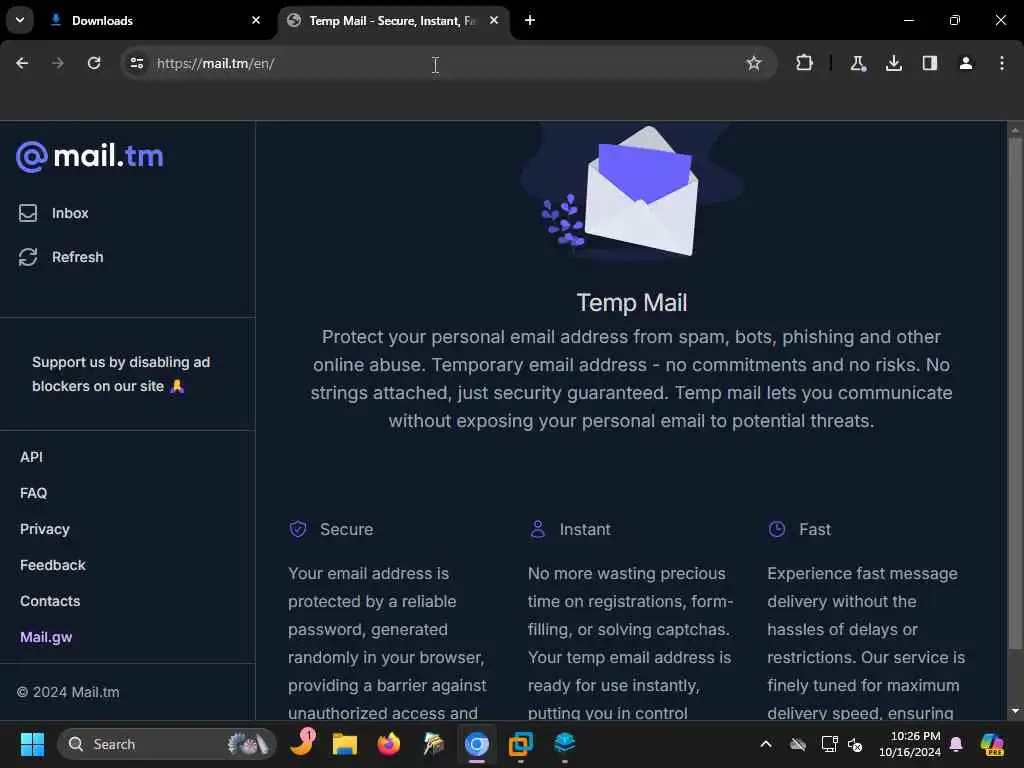Open the Privacy page
The height and width of the screenshot is (768, 1024).
44,529
